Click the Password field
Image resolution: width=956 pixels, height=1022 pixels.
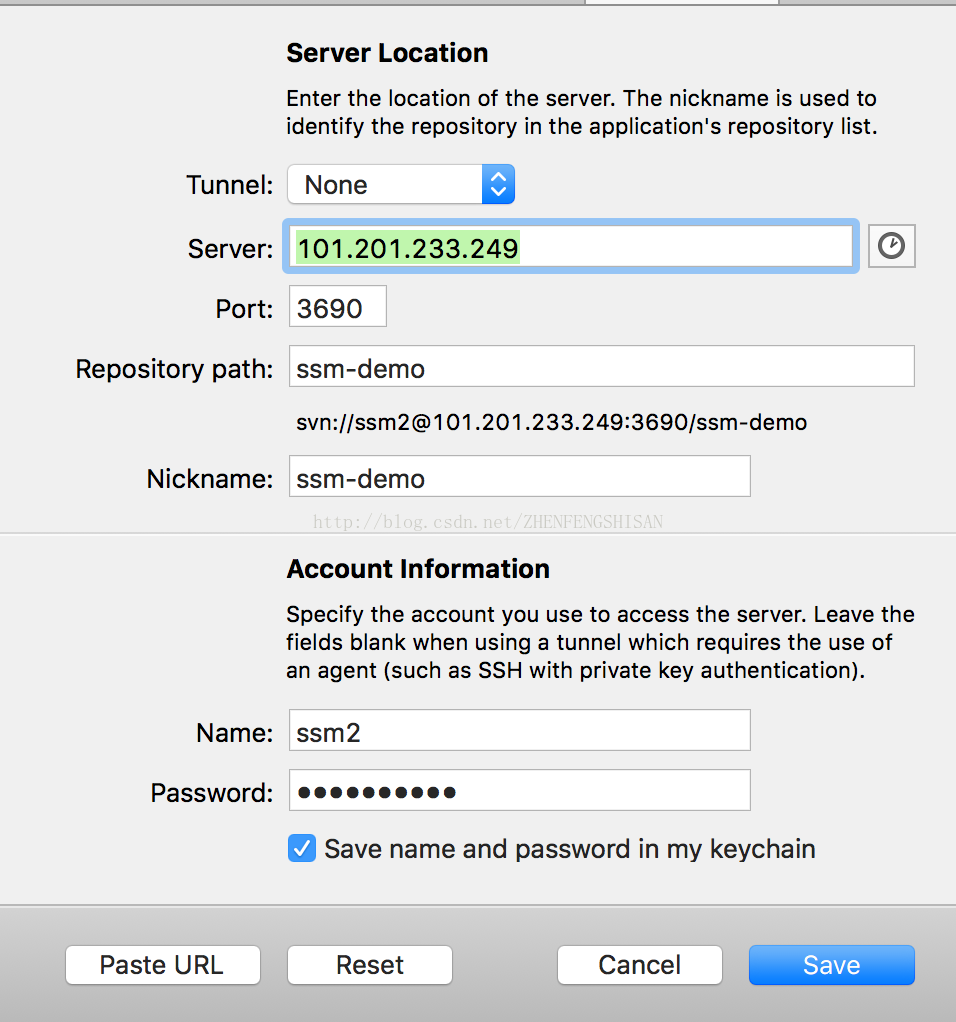(x=519, y=790)
